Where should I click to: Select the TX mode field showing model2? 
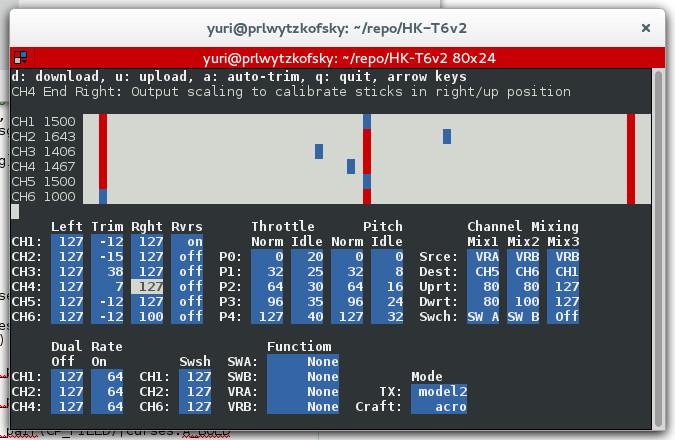[438, 391]
